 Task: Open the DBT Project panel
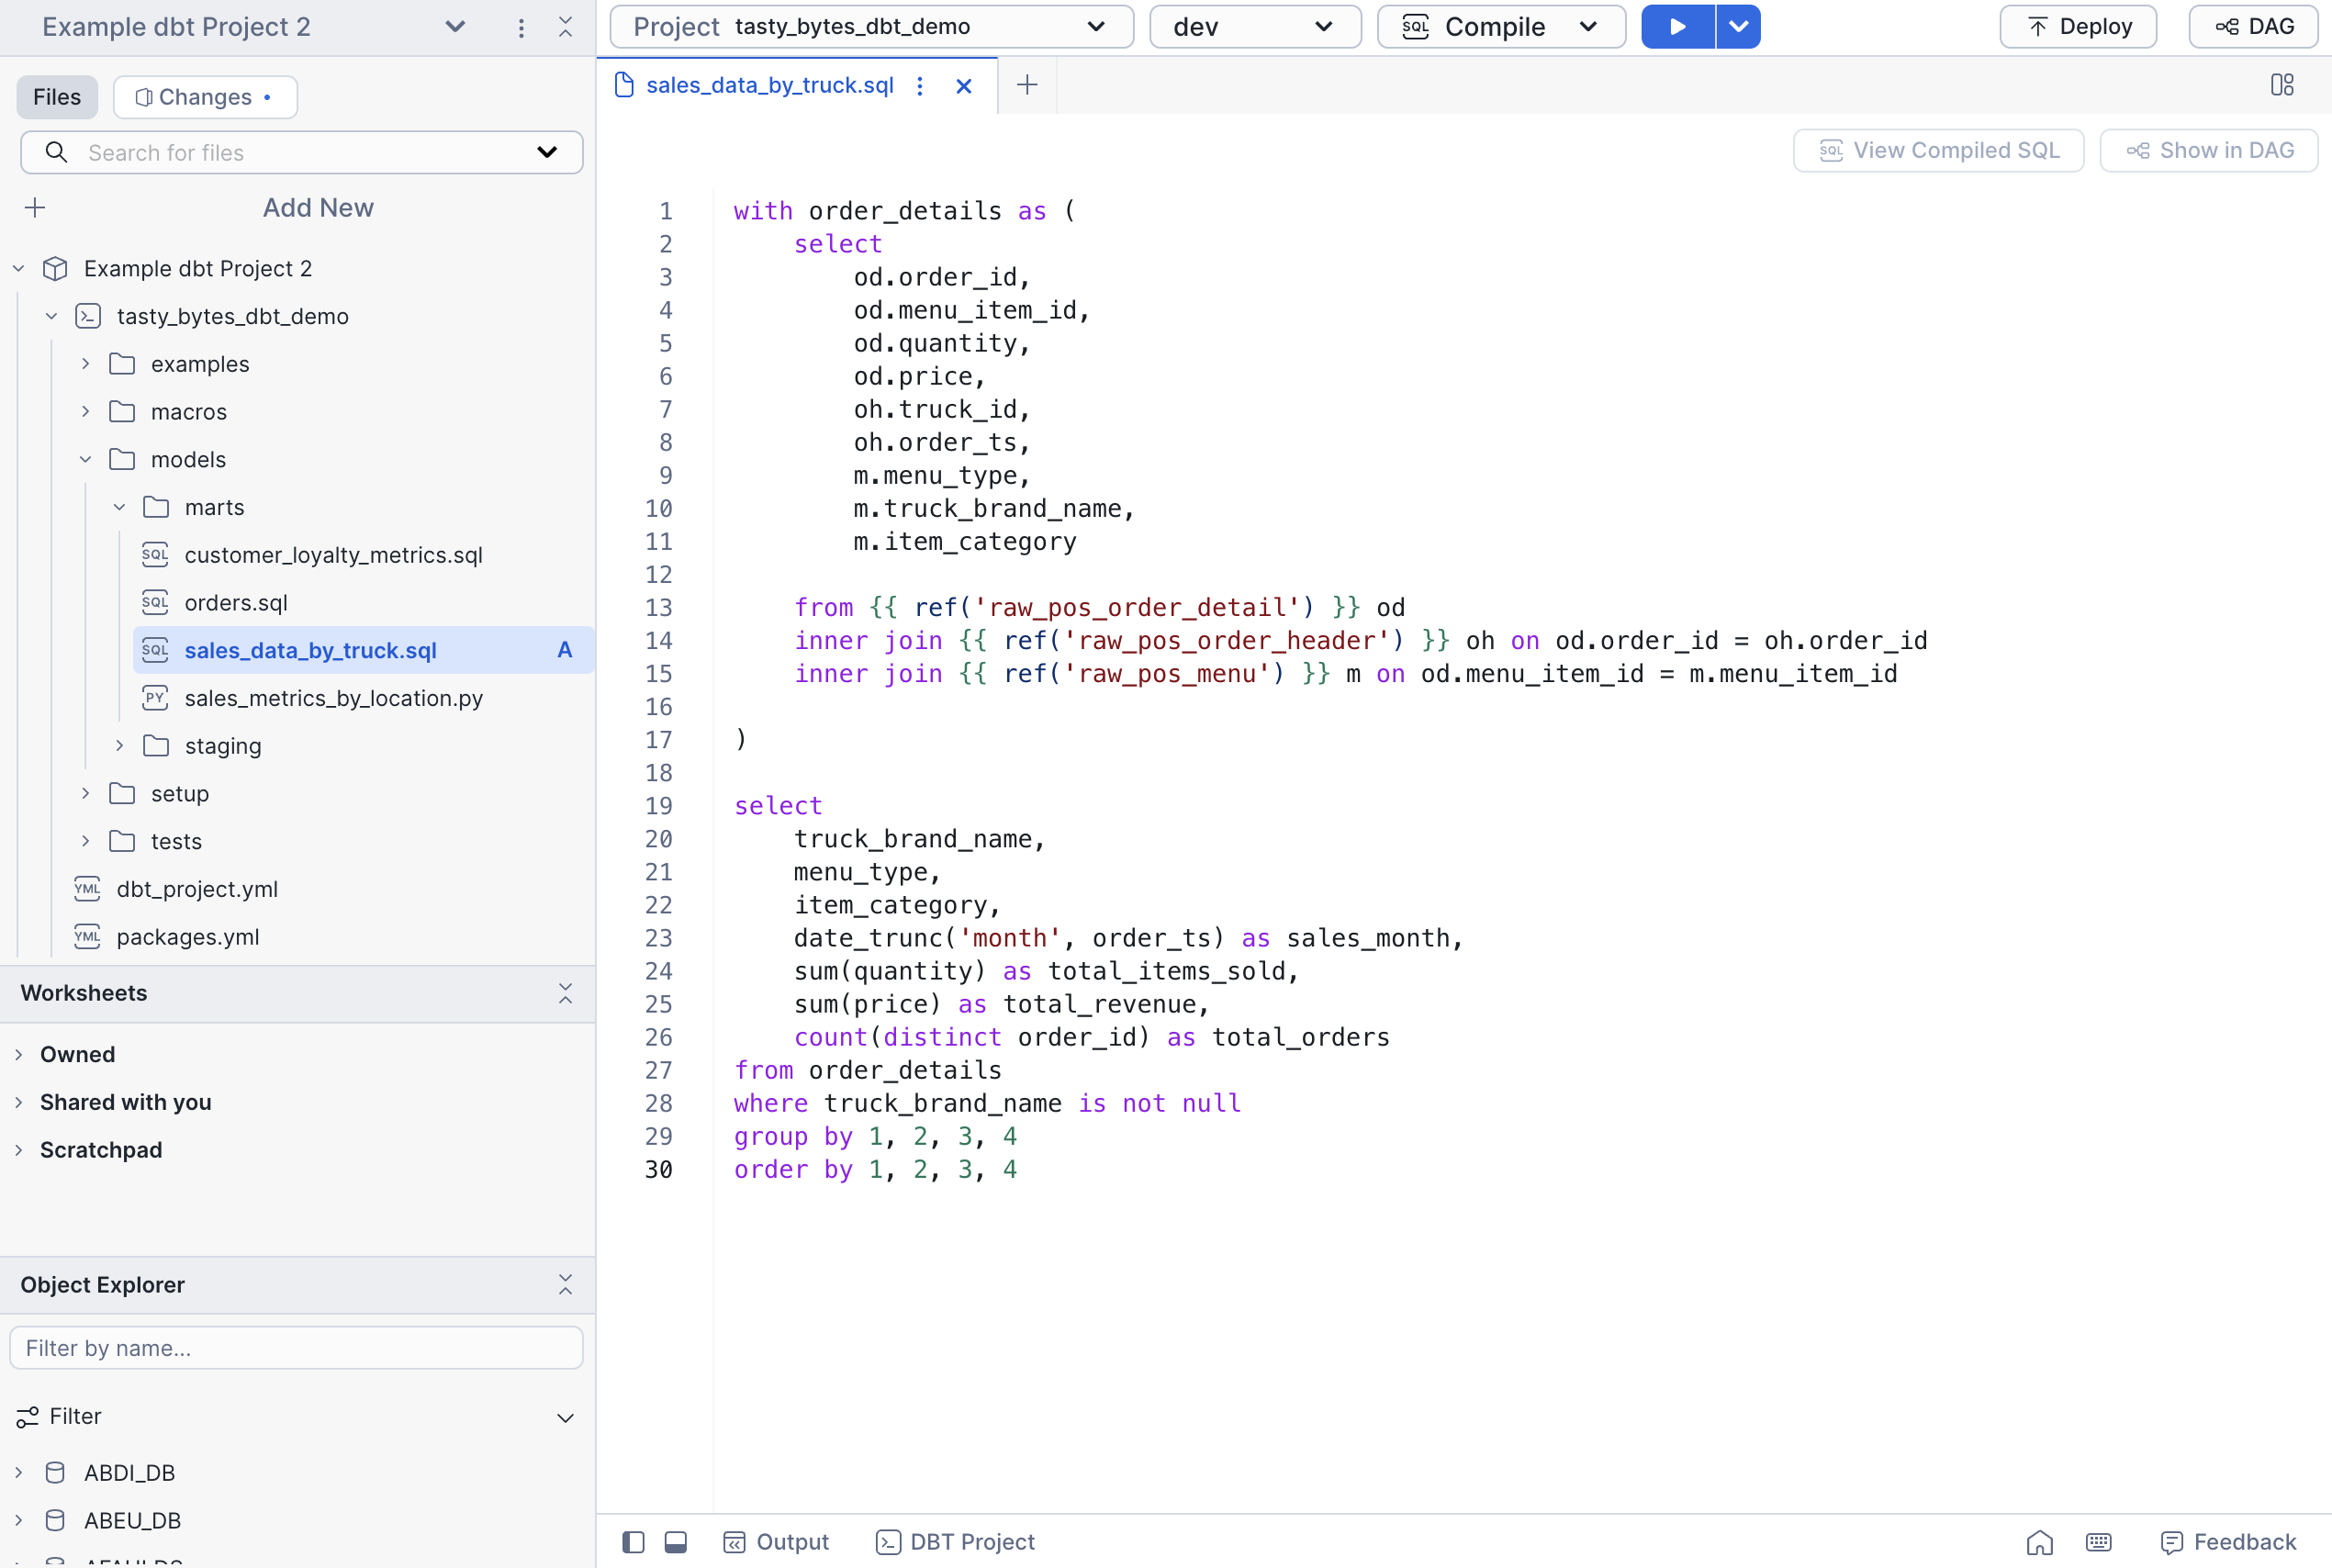click(x=955, y=1543)
